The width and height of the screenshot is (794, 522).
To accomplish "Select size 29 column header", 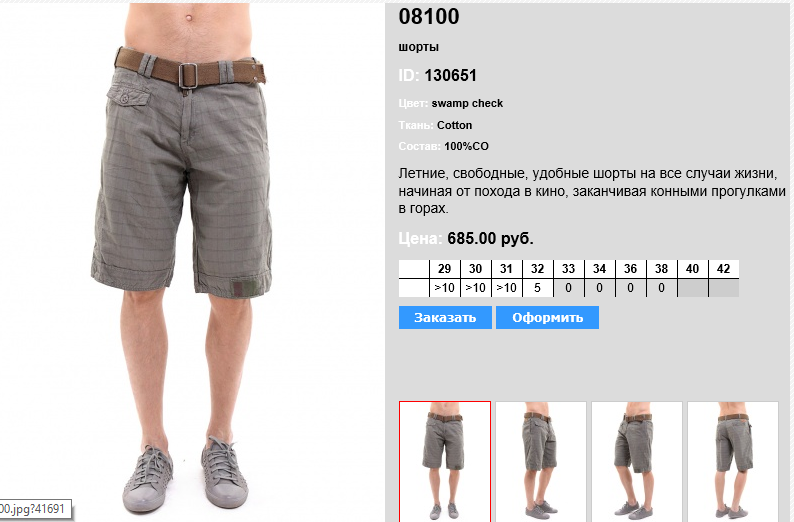I will (445, 269).
